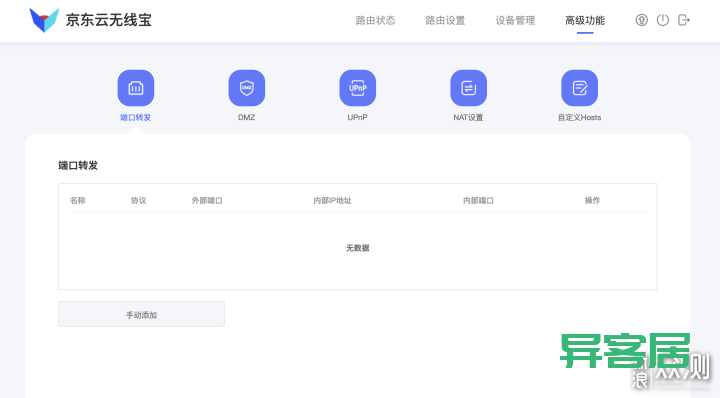The height and width of the screenshot is (398, 720).
Task: Switch to the 路由状态 tab
Action: coord(375,20)
